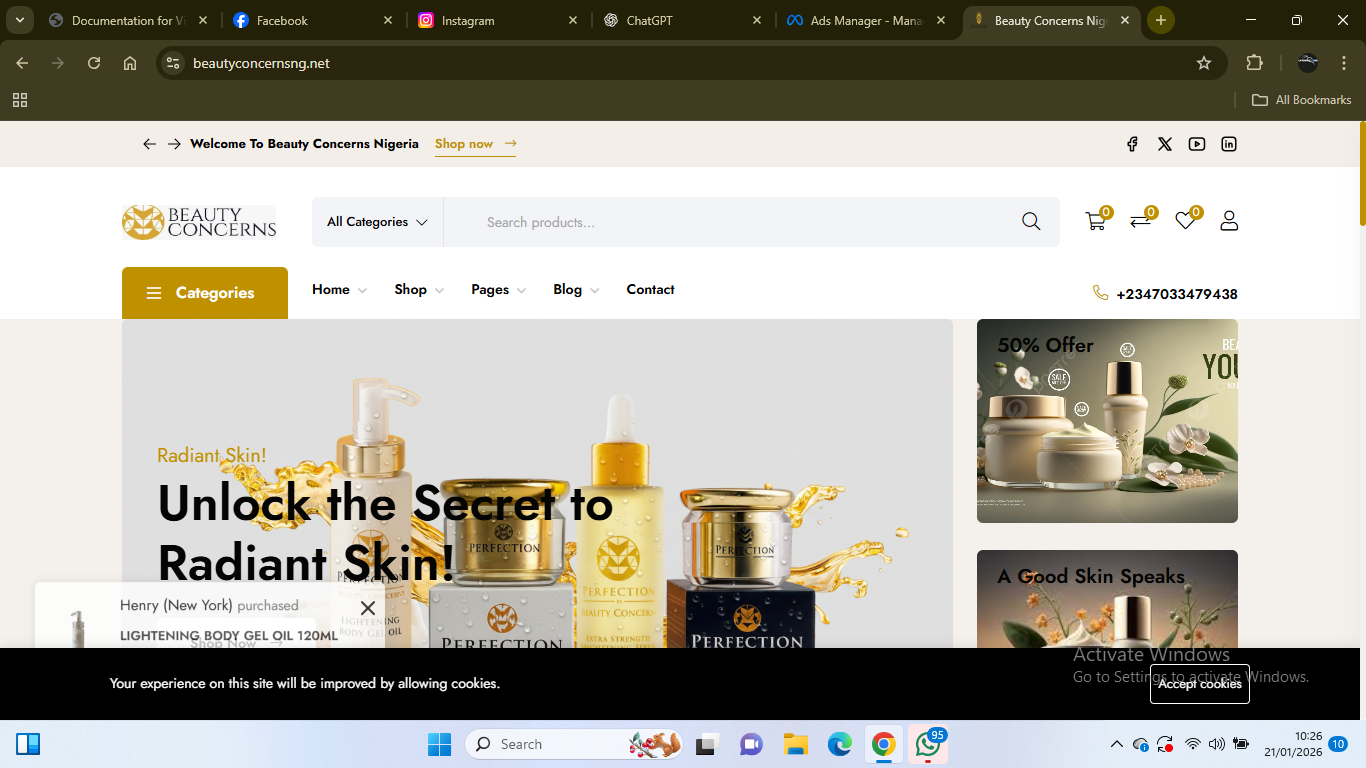Show next announcement with right arrow

[x=174, y=144]
